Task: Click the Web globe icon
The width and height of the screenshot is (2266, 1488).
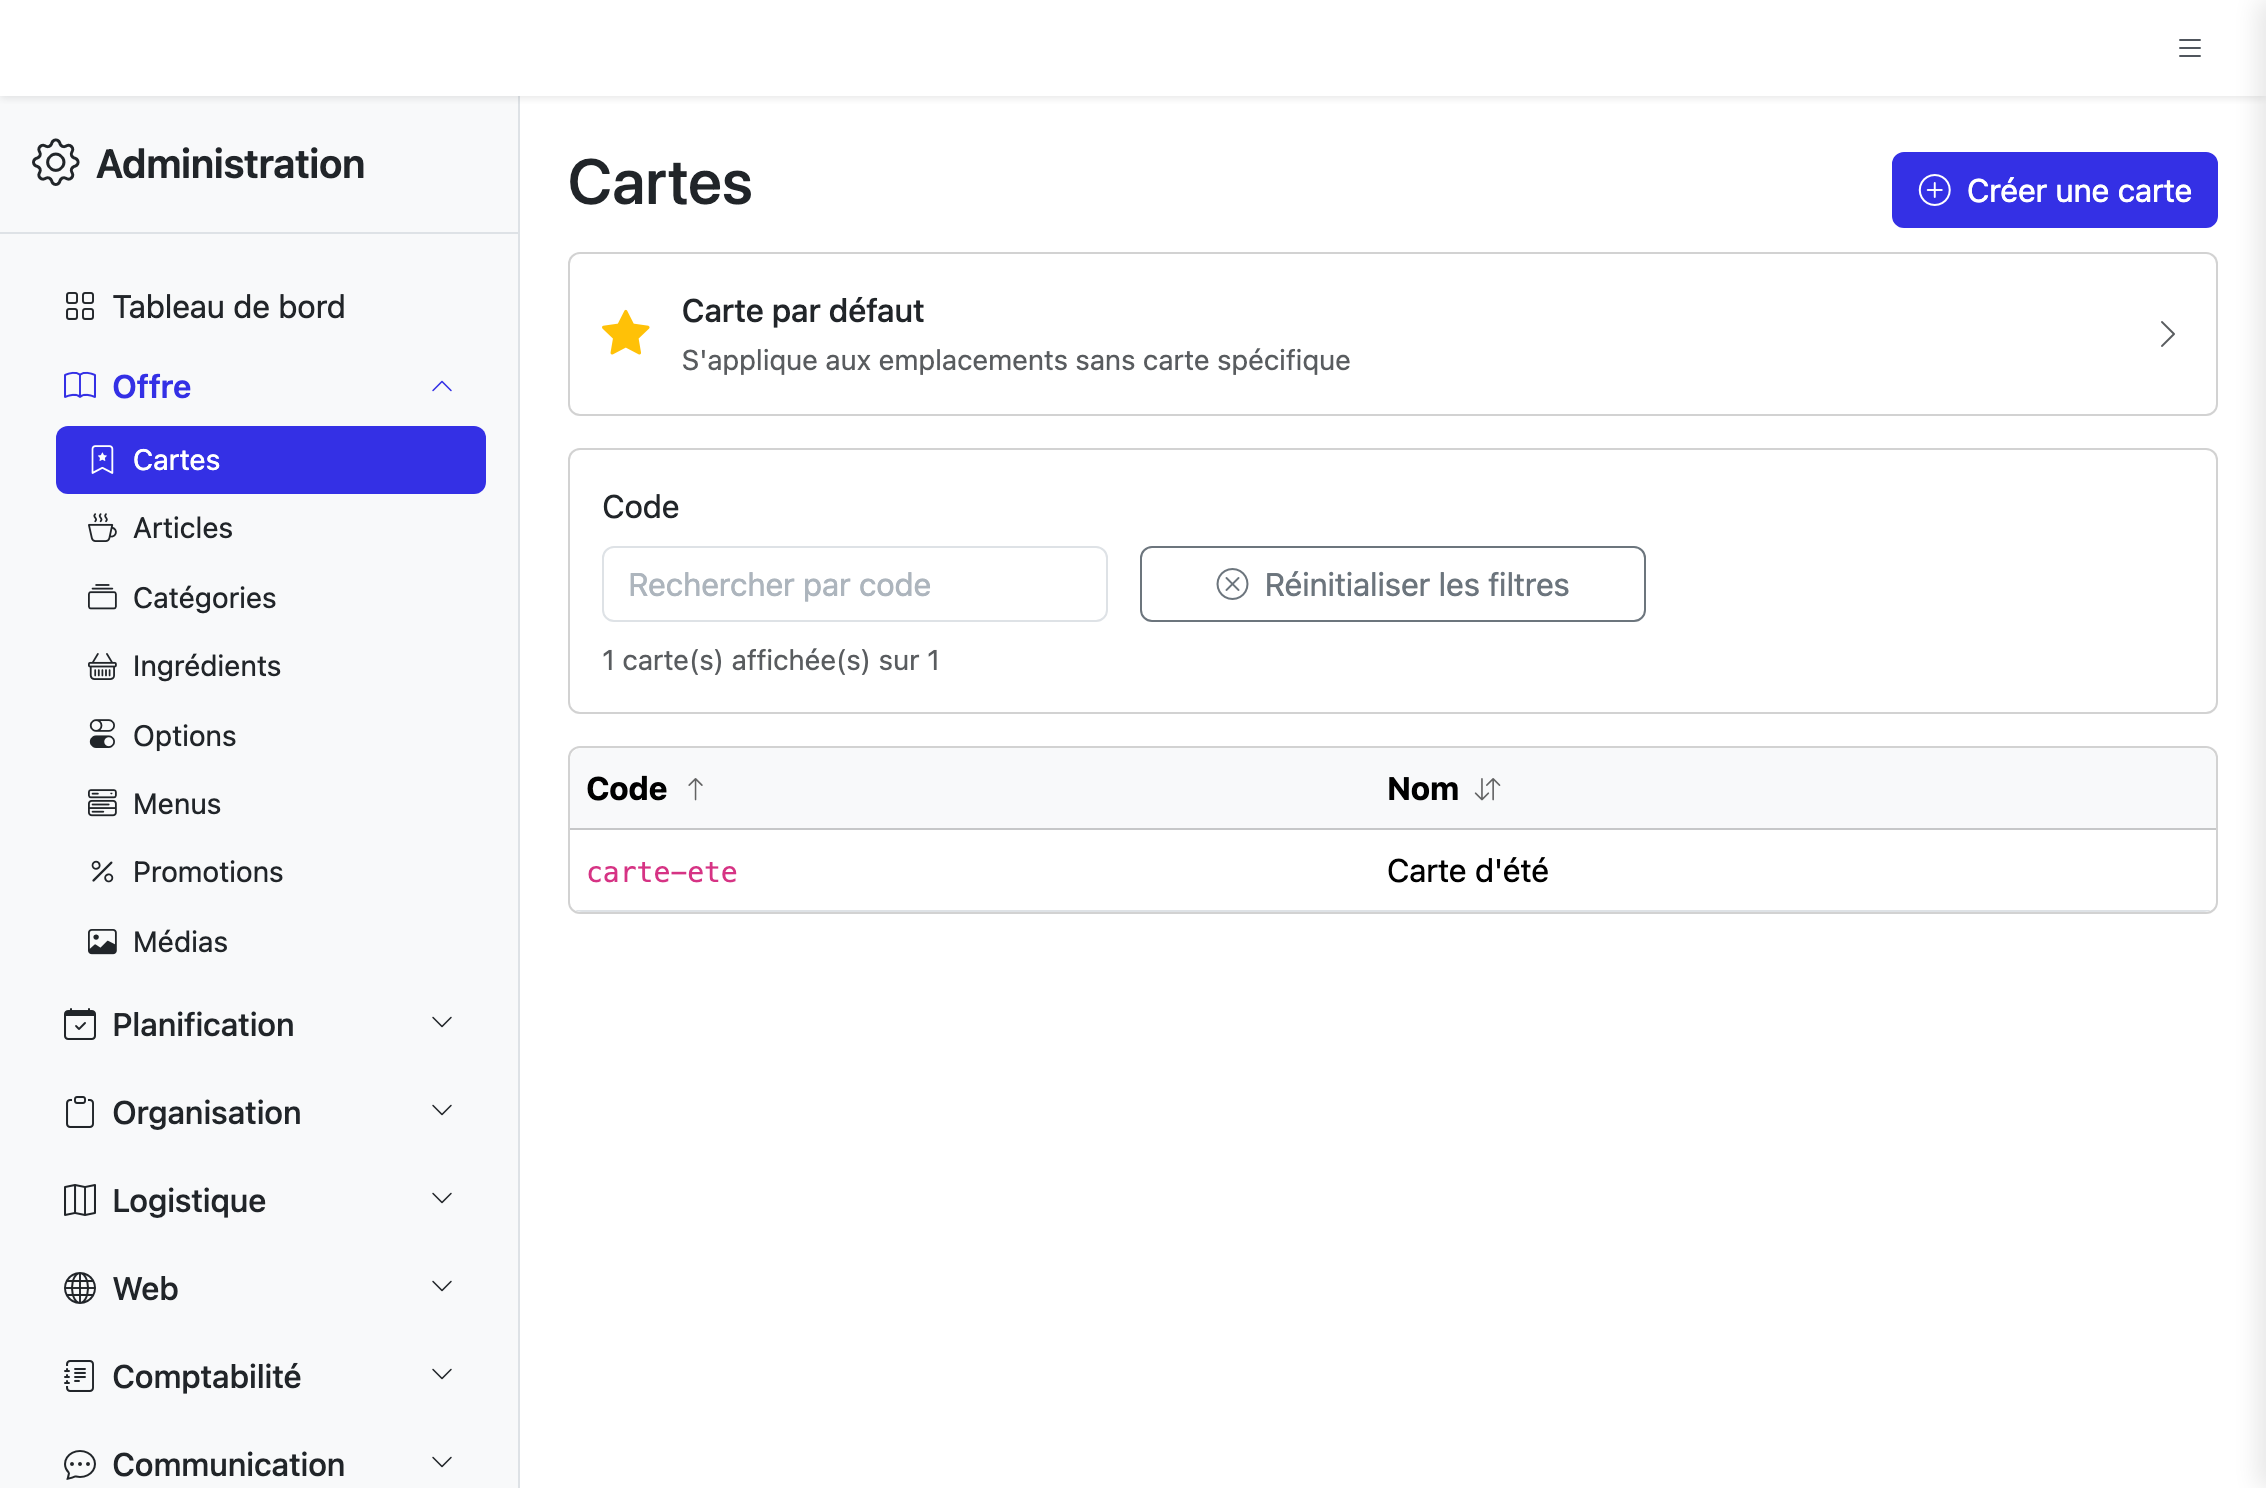Action: (80, 1288)
